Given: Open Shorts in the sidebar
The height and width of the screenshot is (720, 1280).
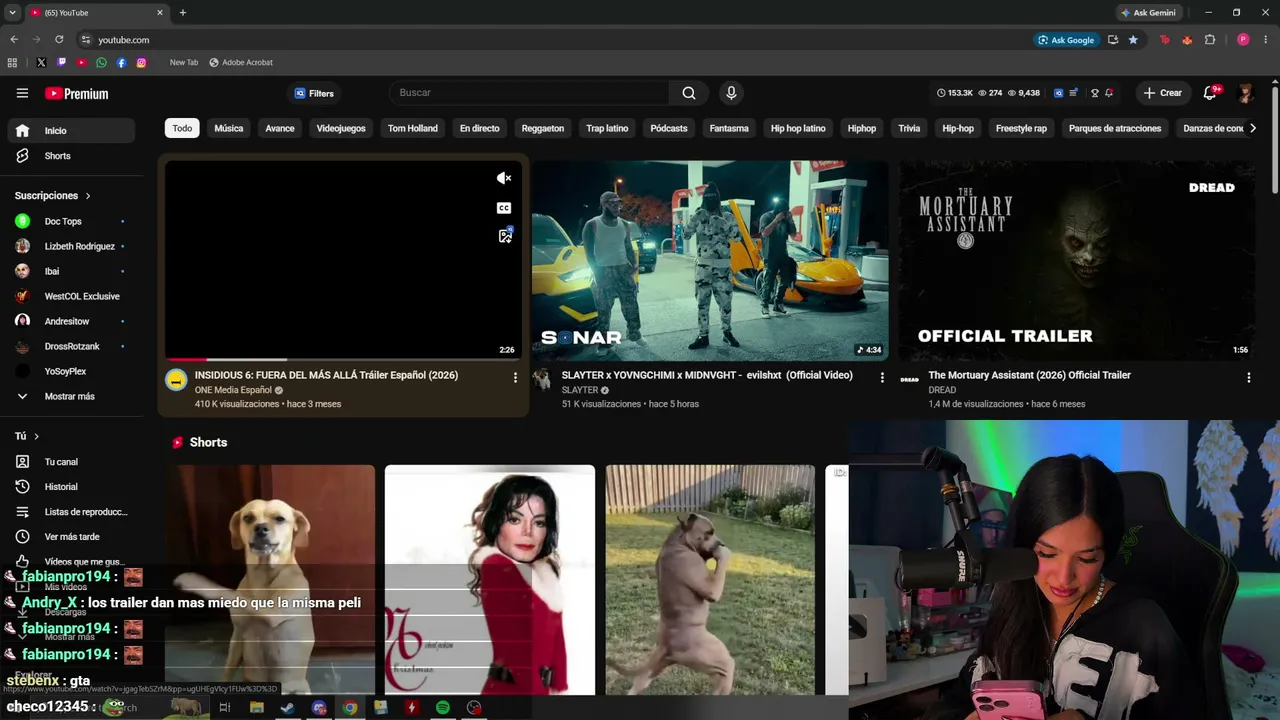Looking at the screenshot, I should [70, 156].
